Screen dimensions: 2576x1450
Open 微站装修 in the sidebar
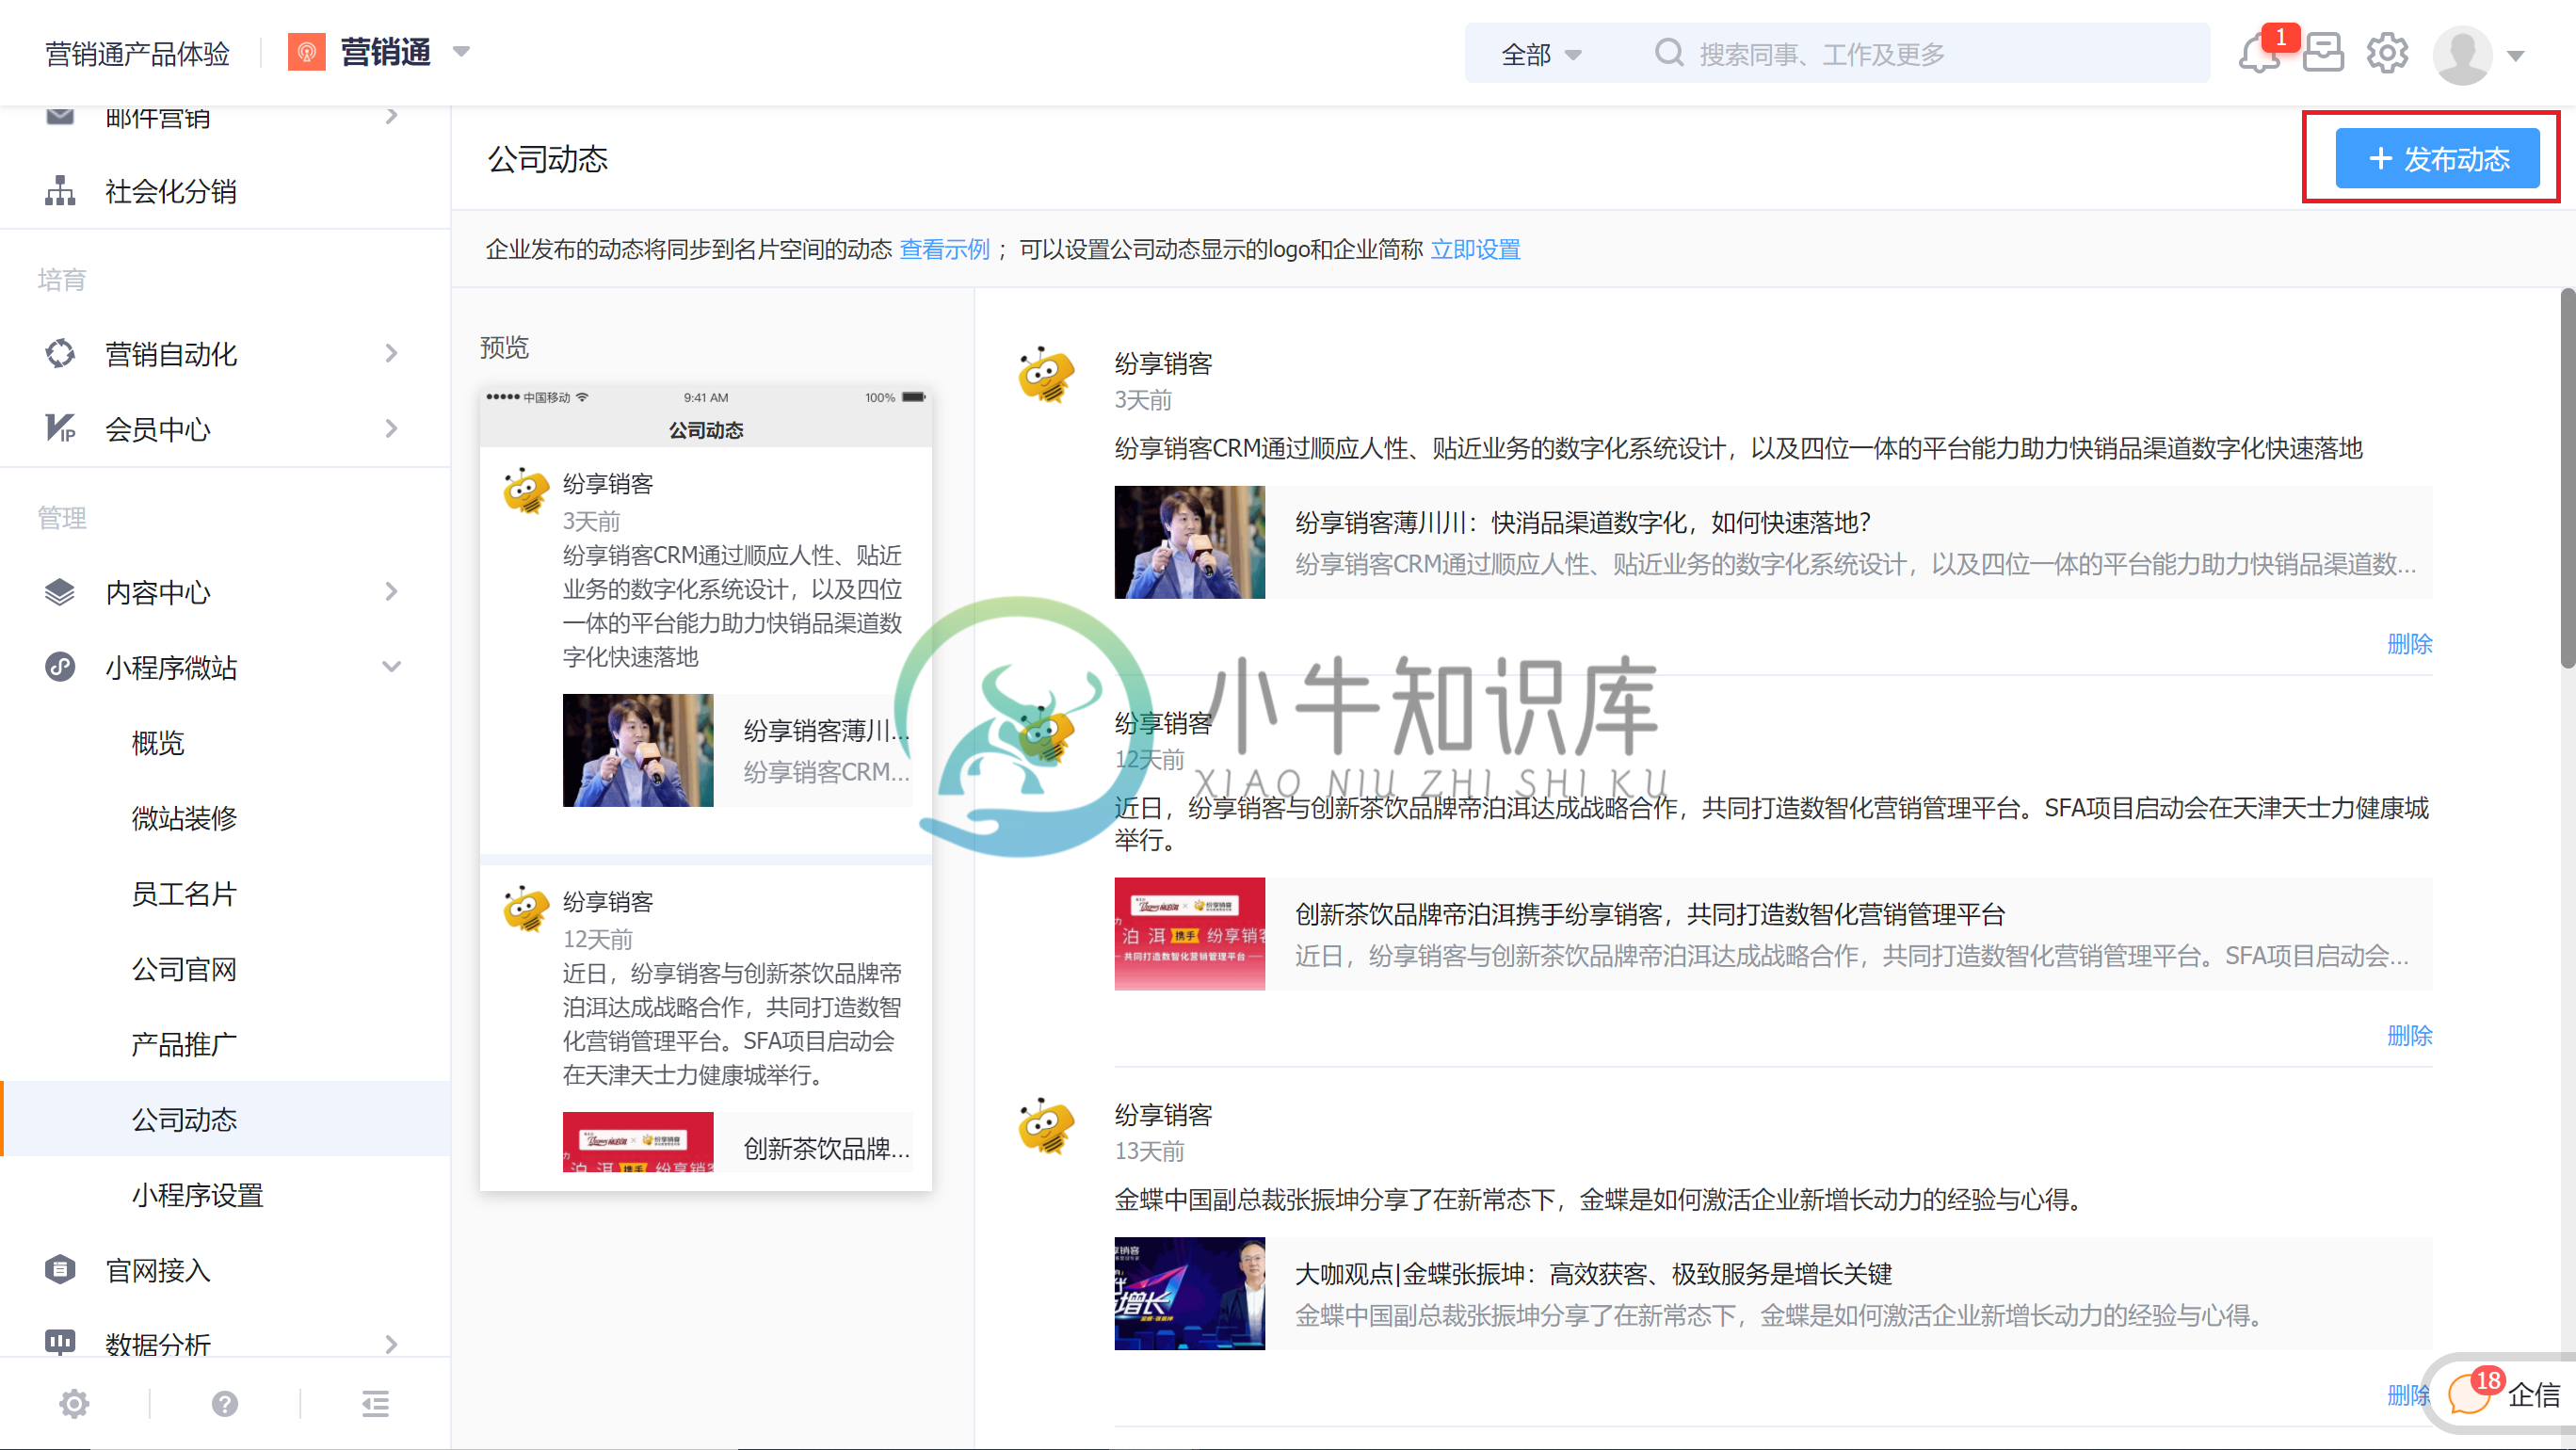(x=184, y=818)
